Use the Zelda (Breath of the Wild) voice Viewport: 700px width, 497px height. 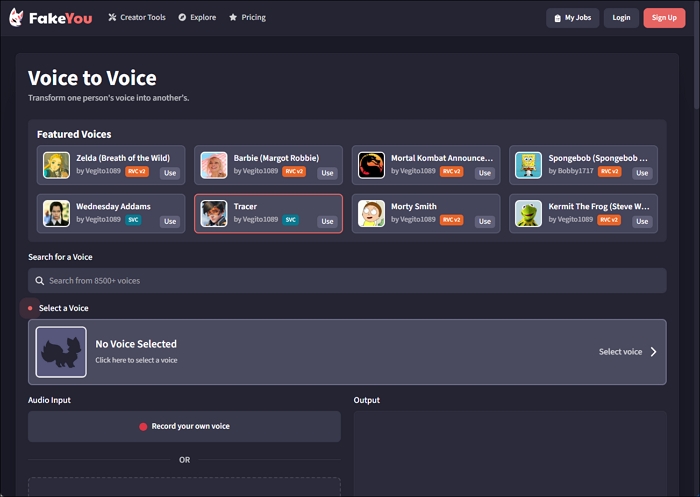[170, 173]
